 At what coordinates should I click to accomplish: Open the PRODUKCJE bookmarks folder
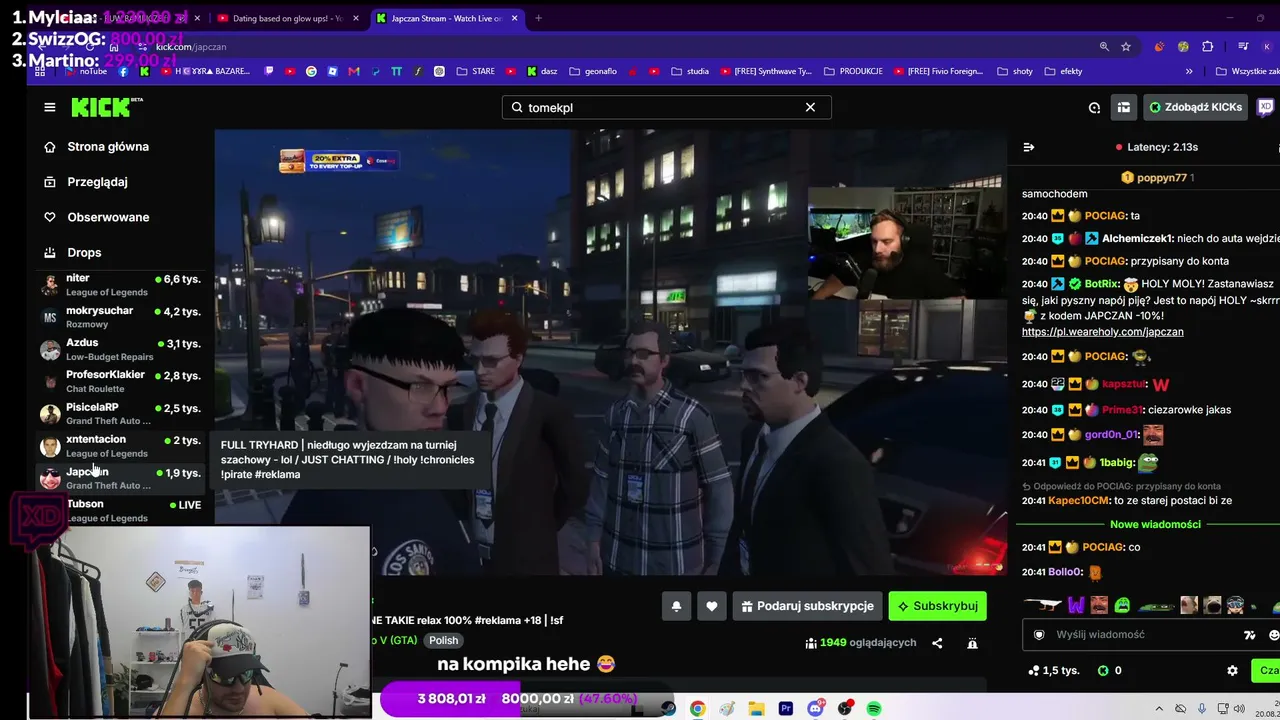pos(852,71)
